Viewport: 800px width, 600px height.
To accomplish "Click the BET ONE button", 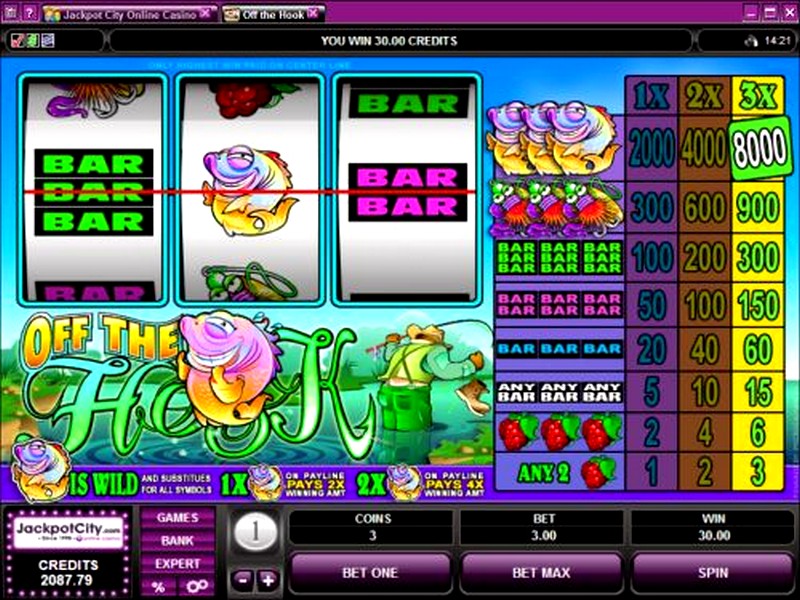I will (x=370, y=573).
